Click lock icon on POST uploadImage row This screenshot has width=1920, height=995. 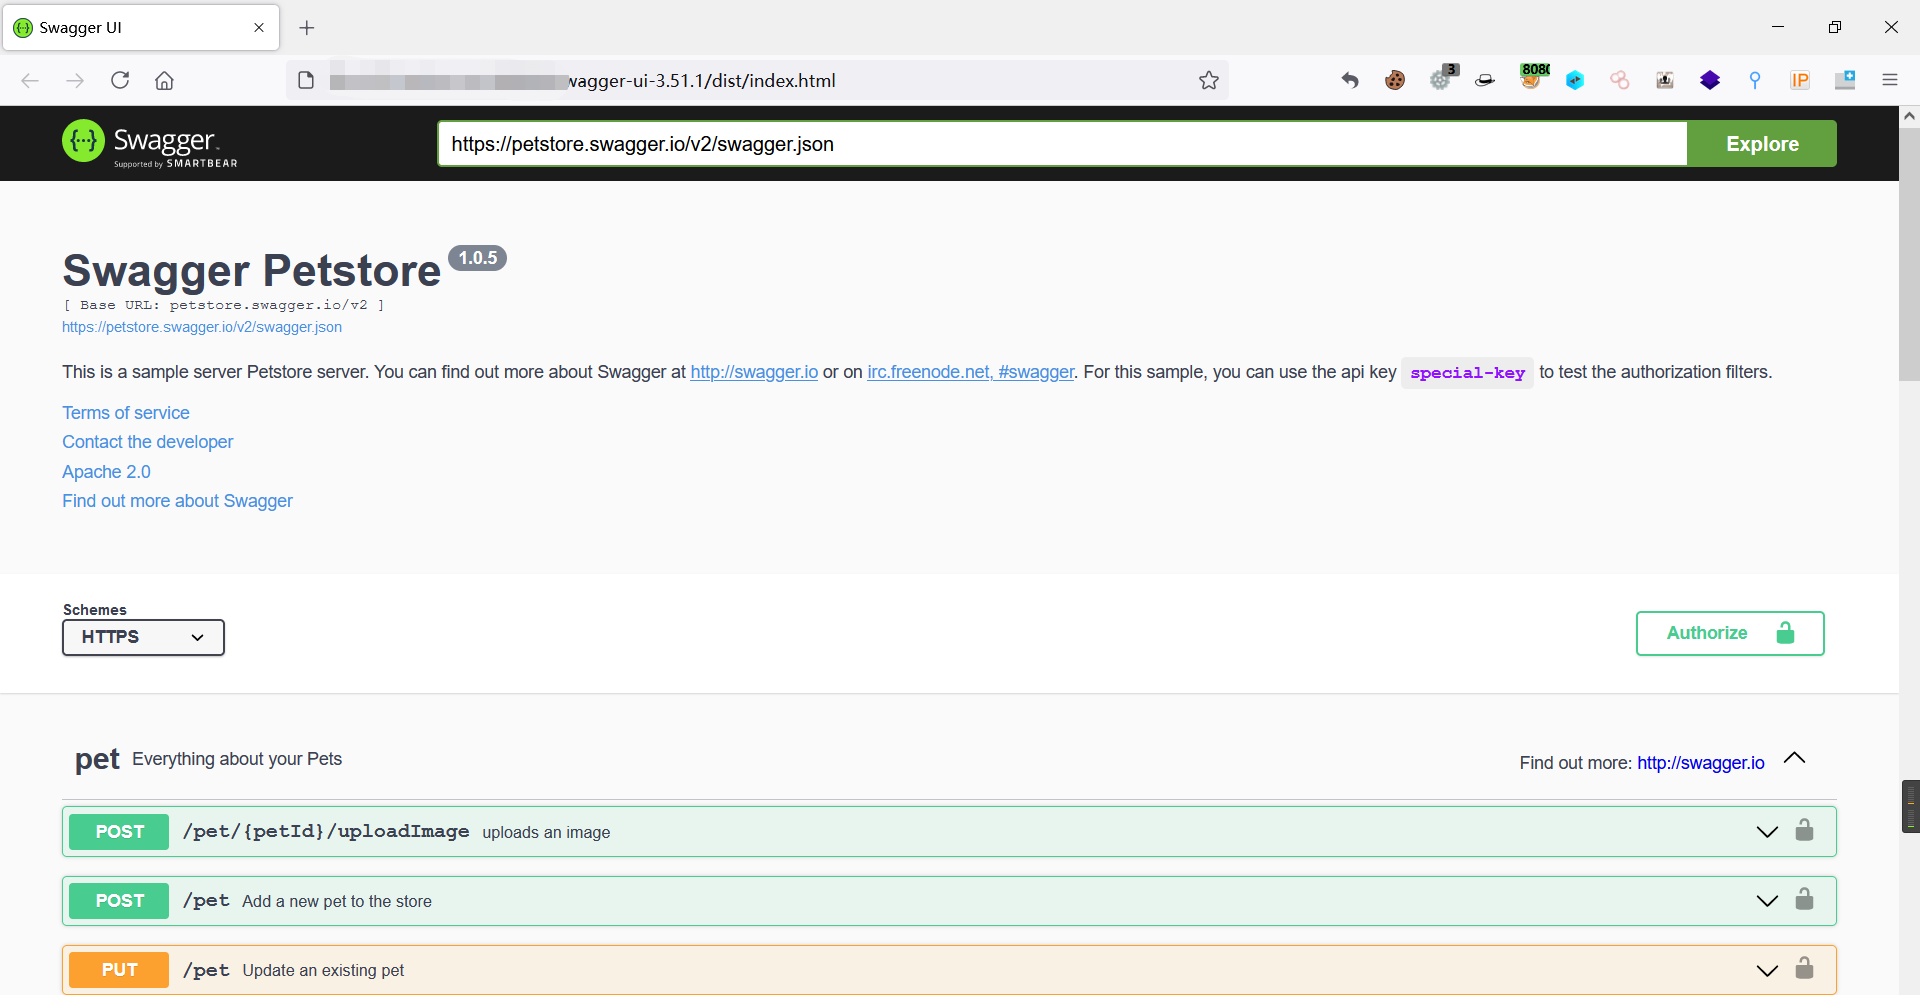[x=1804, y=830]
